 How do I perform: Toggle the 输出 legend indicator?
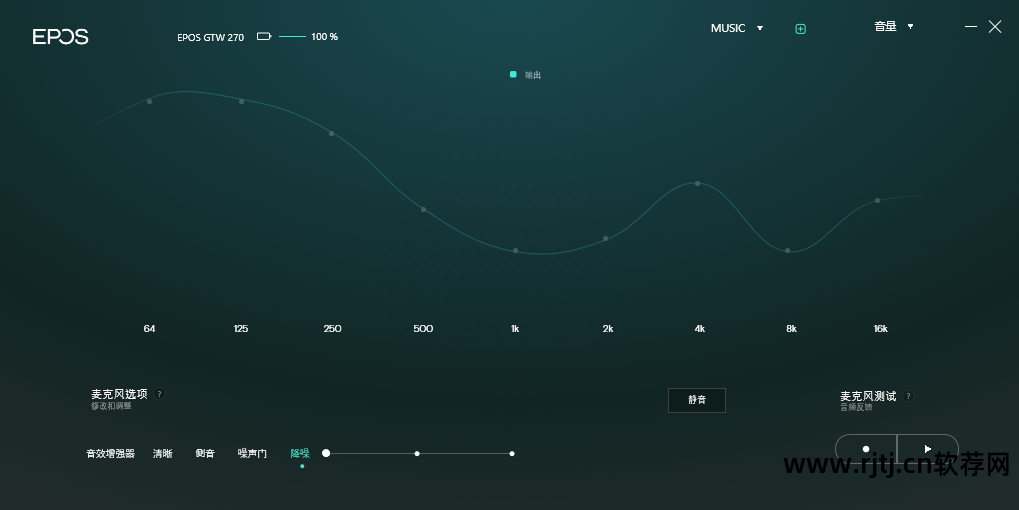tap(514, 74)
